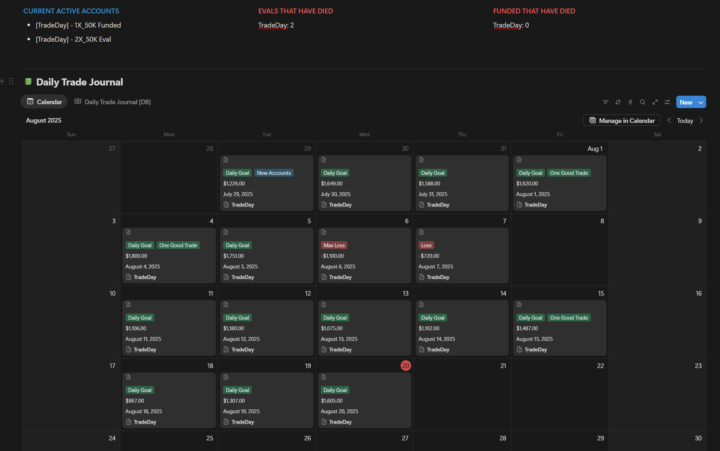Click EVALS THAT HAVE DIED heading
This screenshot has height=451, width=720.
[296, 11]
